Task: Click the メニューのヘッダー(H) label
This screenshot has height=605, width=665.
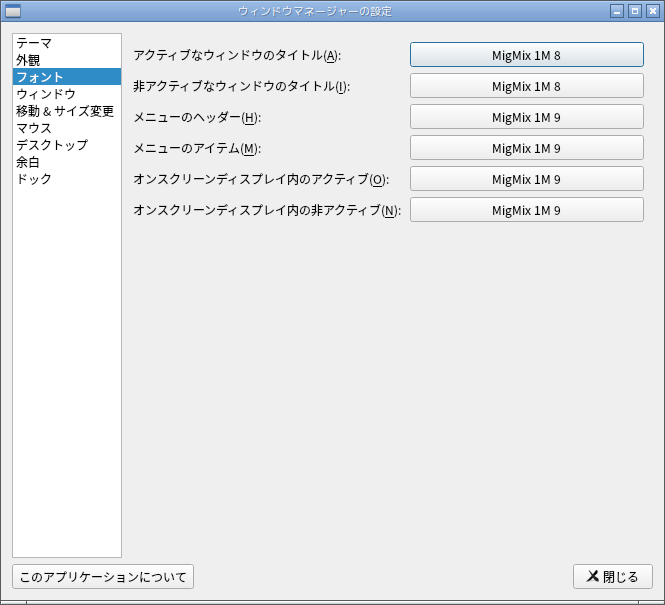Action: coord(197,117)
